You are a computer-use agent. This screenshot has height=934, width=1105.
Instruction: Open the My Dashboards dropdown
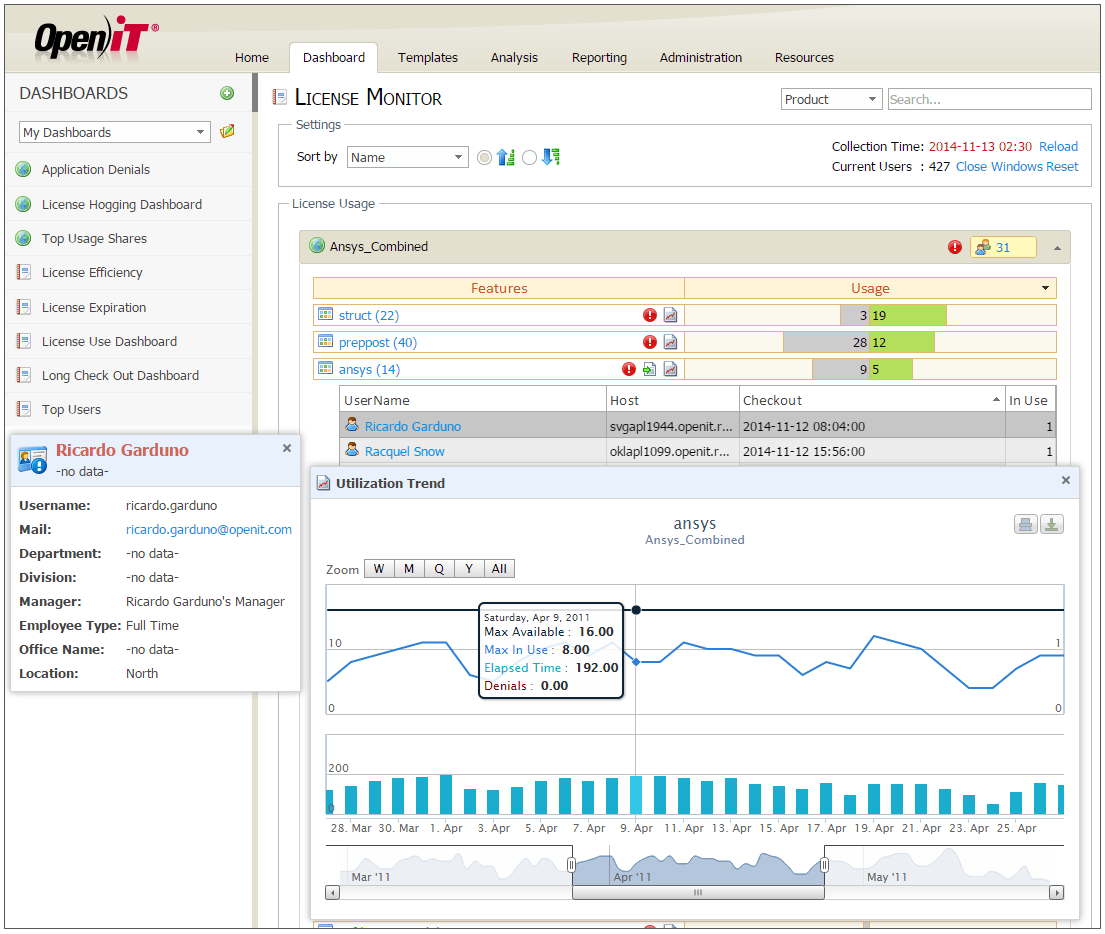[115, 132]
